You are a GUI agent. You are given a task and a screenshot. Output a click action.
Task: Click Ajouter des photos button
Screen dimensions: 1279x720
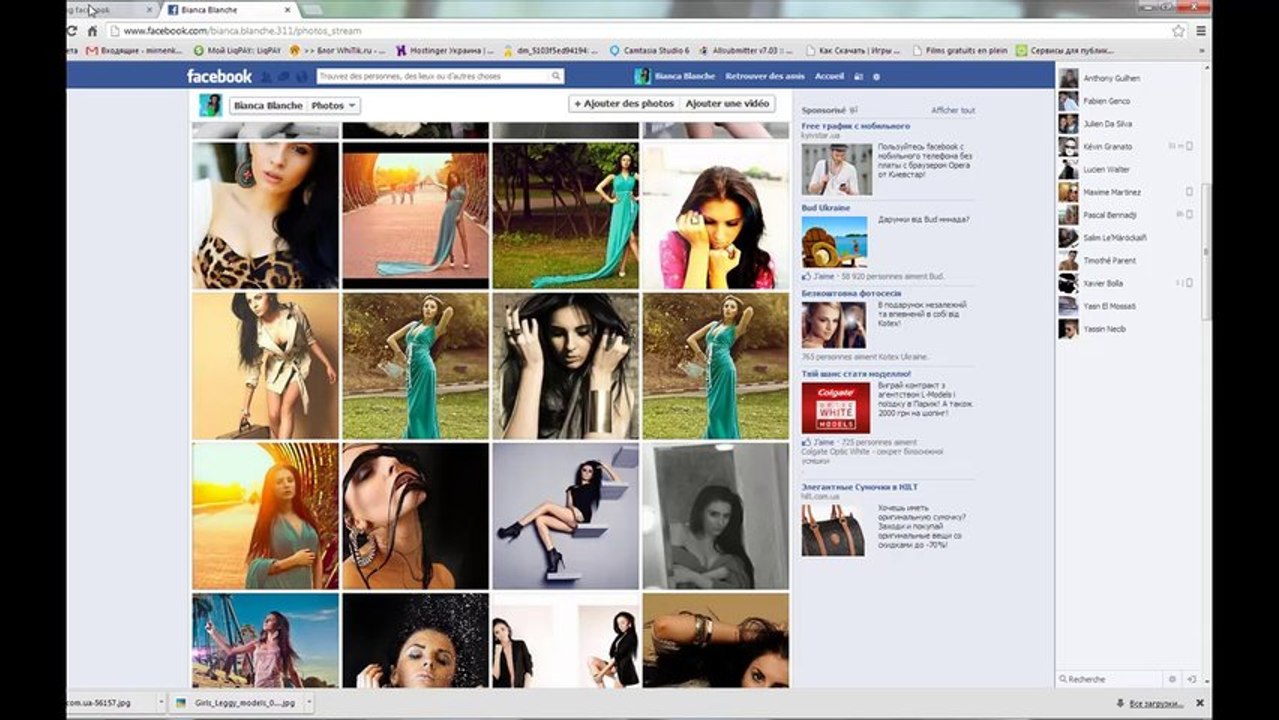click(x=624, y=103)
